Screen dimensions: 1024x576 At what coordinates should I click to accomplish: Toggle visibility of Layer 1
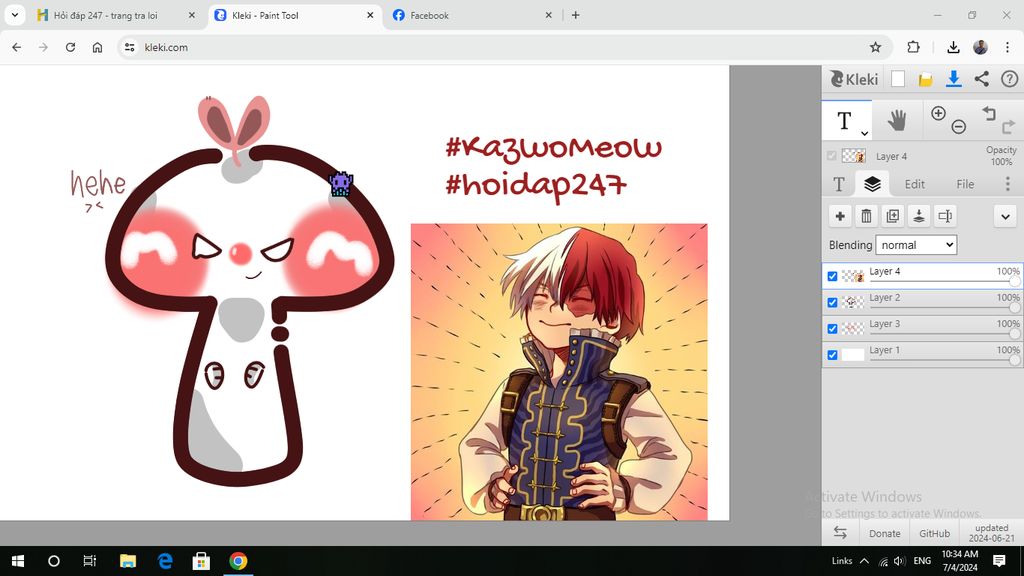(x=832, y=355)
